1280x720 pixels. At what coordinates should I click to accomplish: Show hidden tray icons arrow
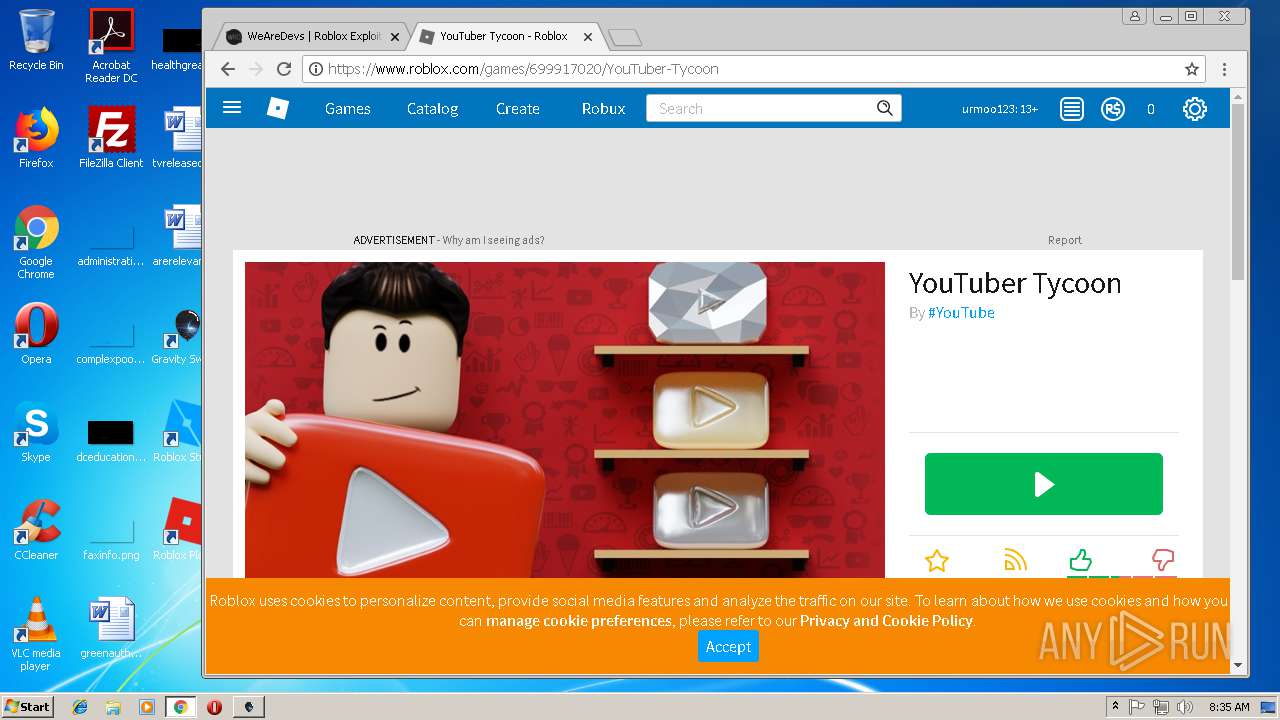[x=1115, y=707]
